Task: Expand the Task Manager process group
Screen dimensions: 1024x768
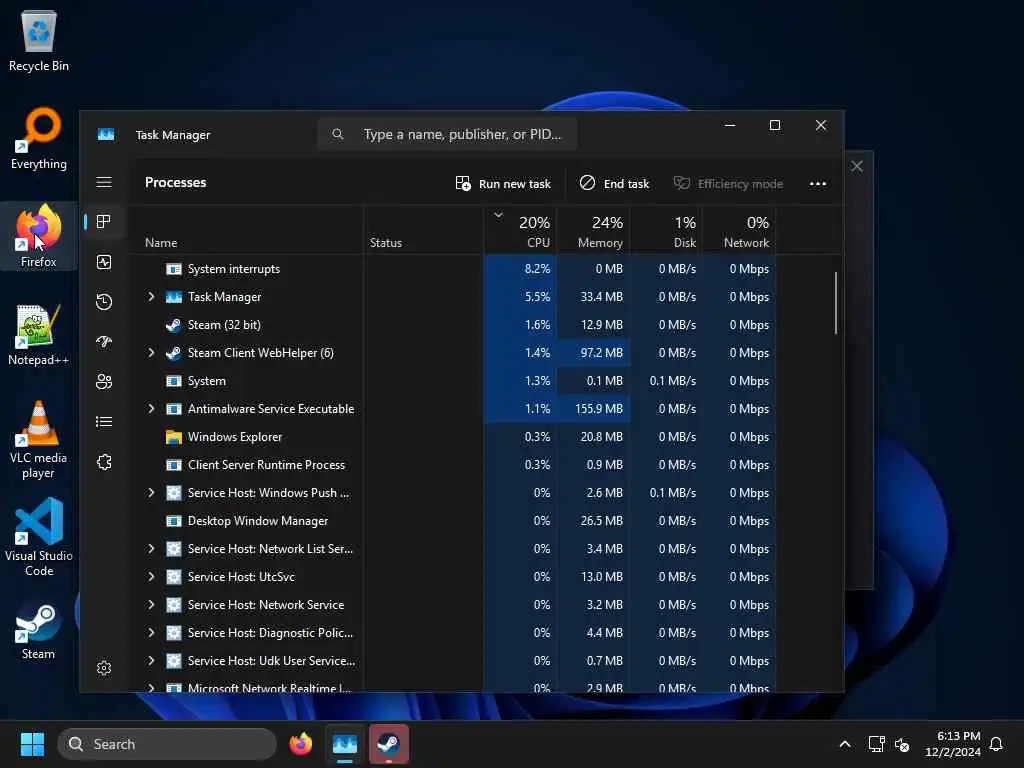Action: [152, 296]
